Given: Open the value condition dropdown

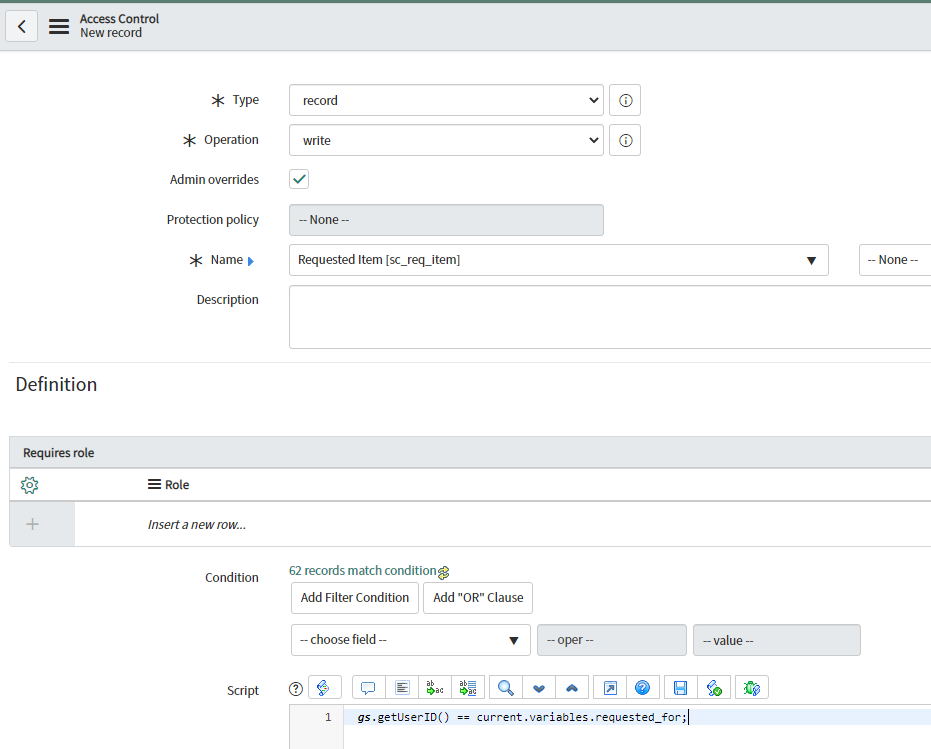Looking at the screenshot, I should click(777, 640).
